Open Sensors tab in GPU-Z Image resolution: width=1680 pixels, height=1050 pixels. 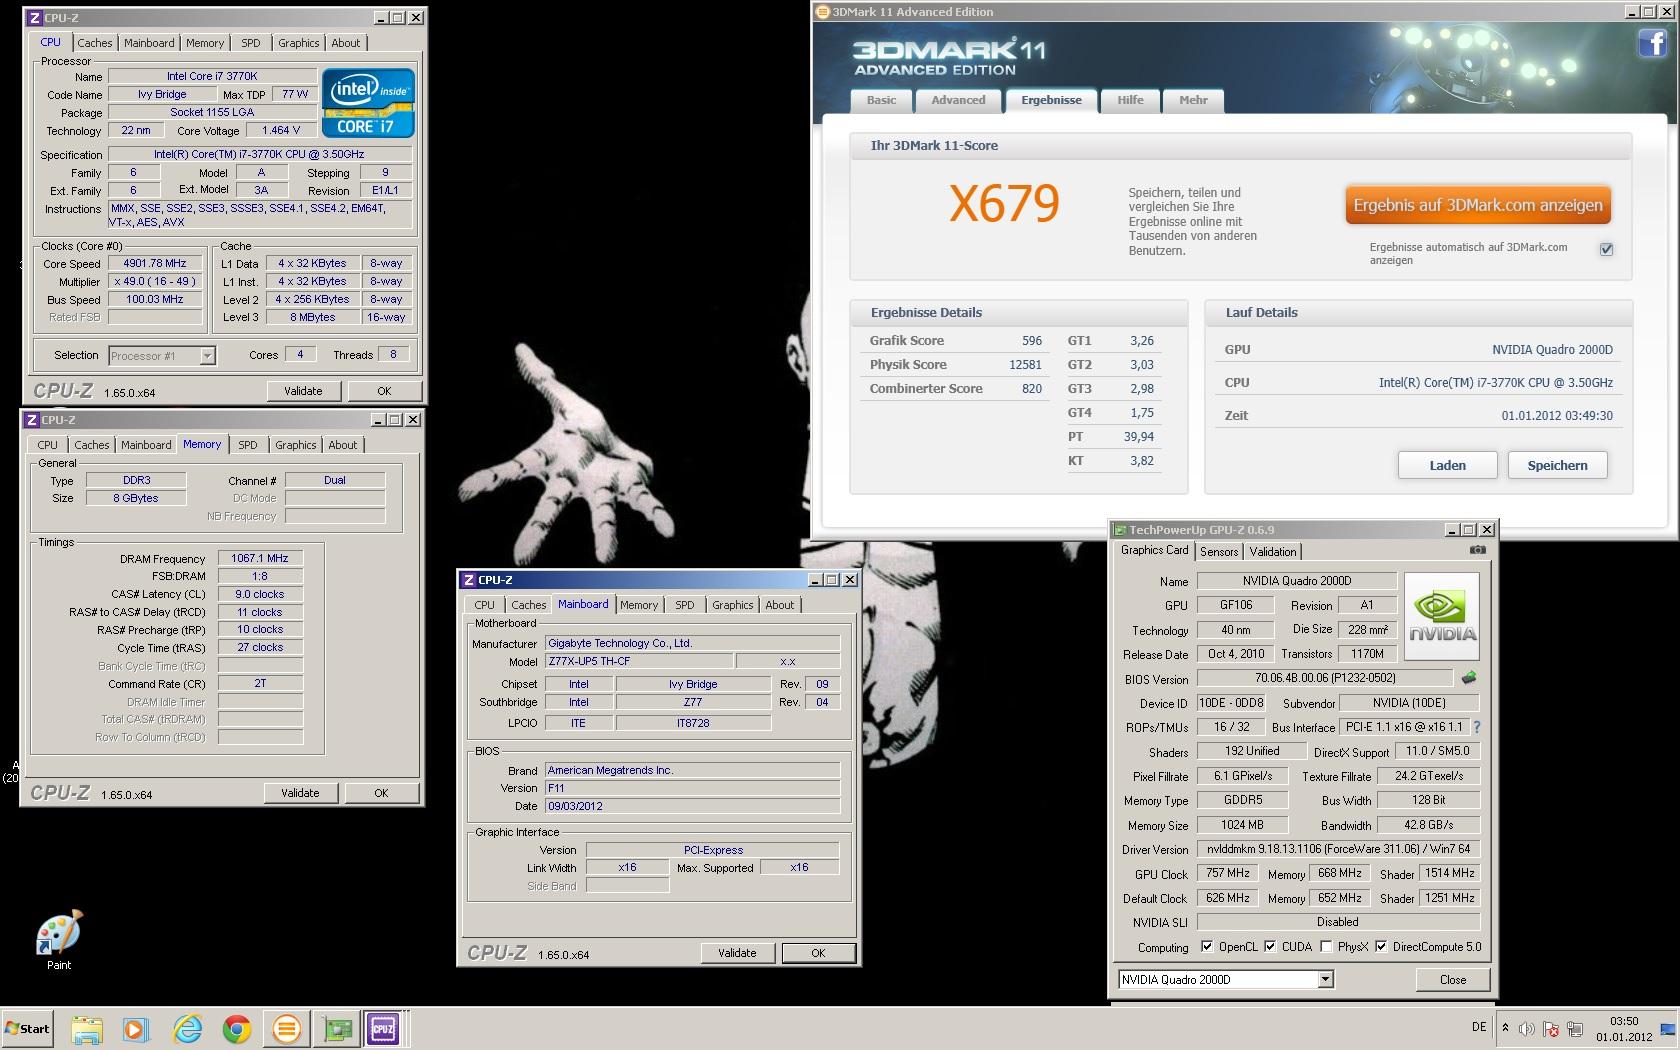coord(1218,552)
